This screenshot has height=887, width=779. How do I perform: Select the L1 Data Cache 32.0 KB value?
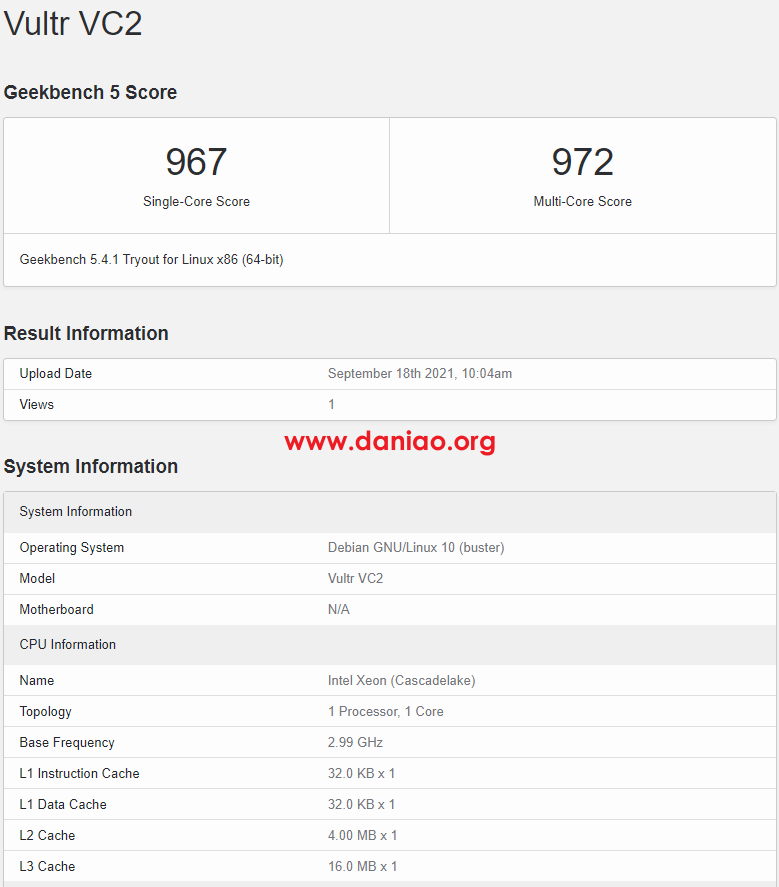(361, 804)
